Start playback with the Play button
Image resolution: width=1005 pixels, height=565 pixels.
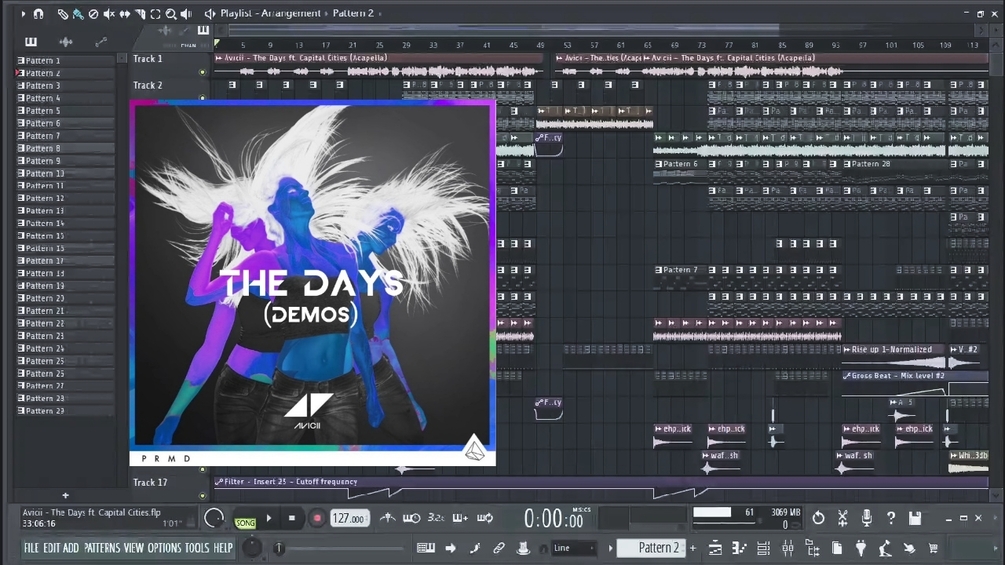point(269,518)
